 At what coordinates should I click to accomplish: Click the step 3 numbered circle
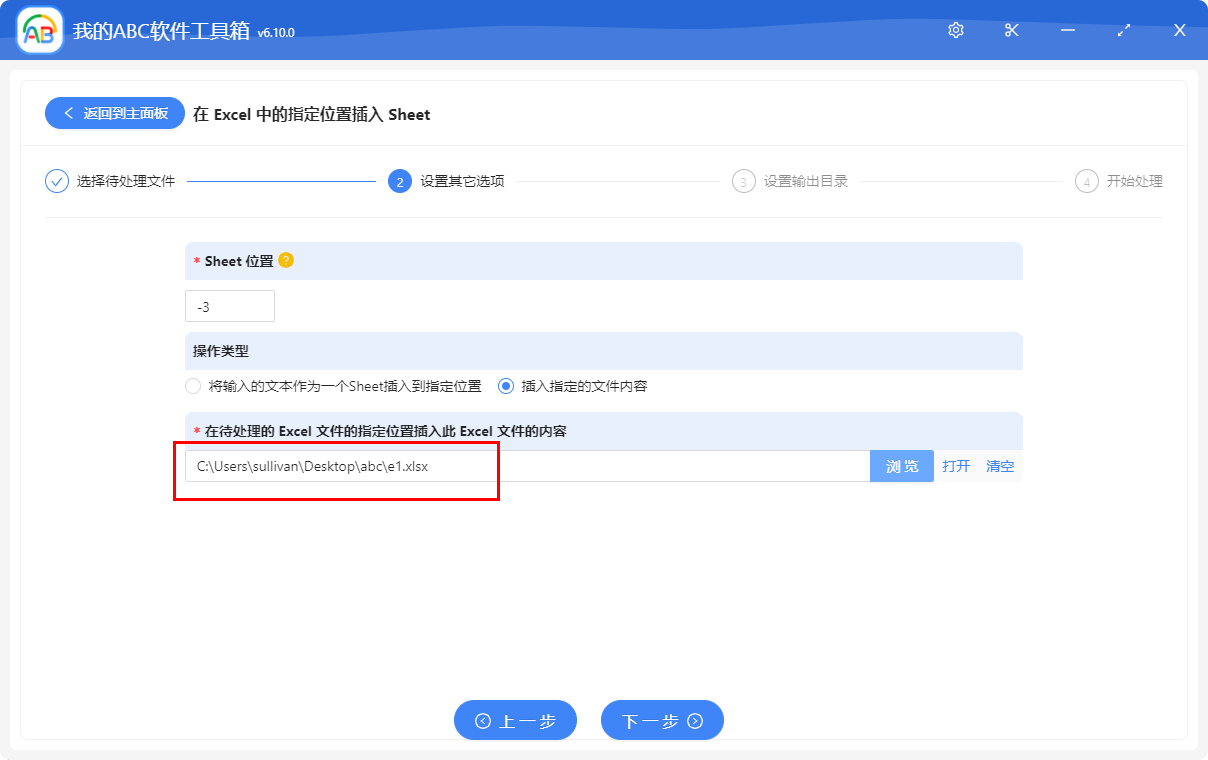coord(744,181)
